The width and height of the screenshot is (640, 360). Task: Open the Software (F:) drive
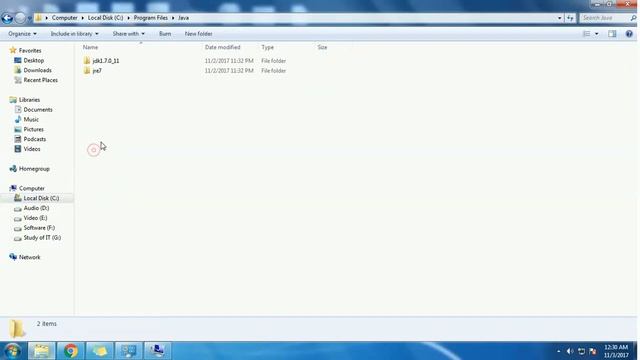click(x=39, y=228)
